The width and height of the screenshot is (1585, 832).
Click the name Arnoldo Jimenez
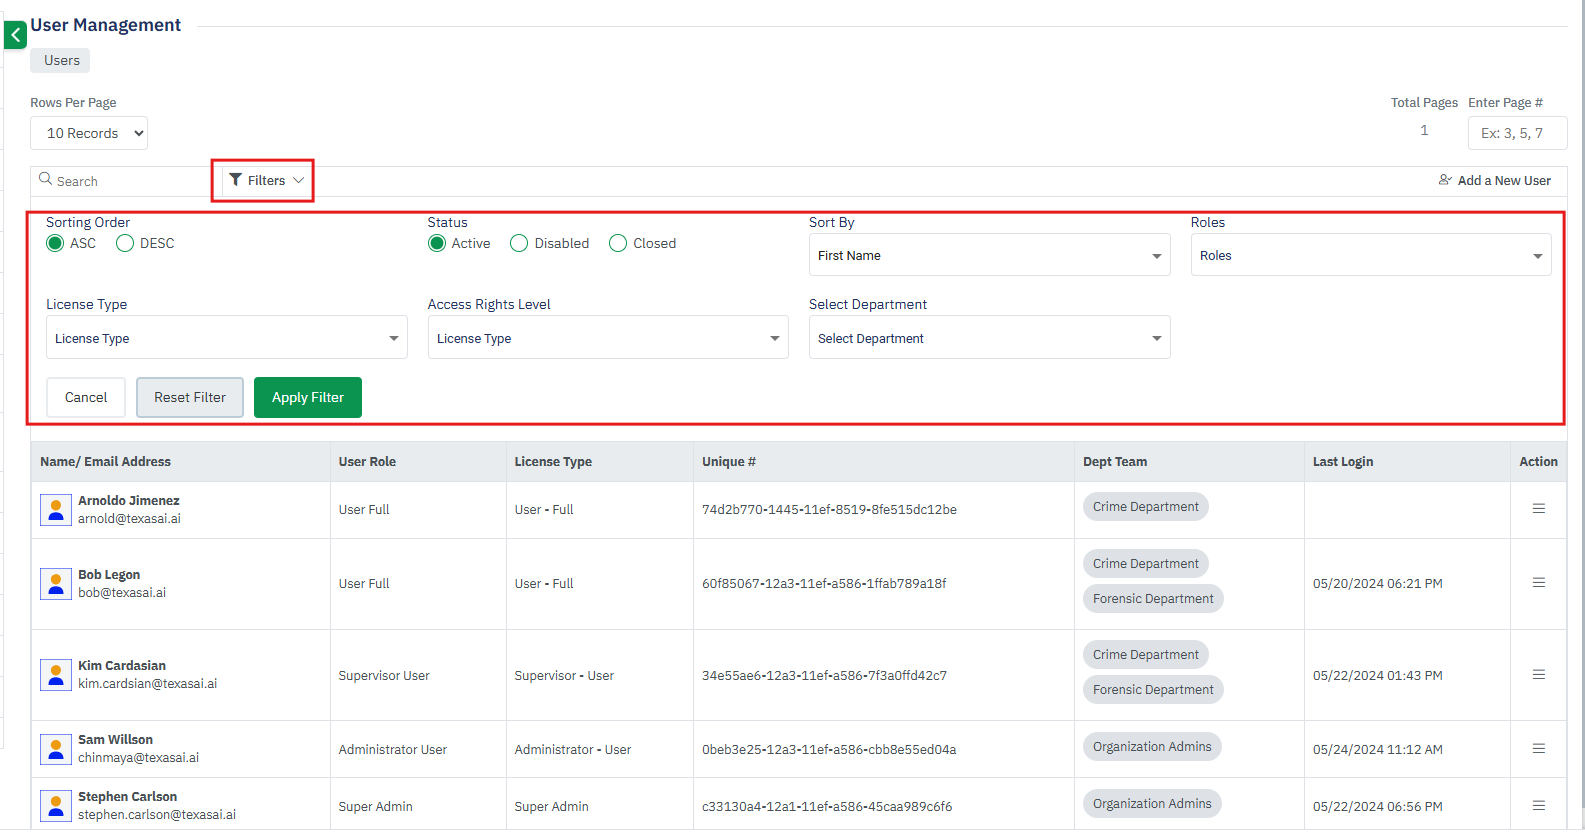coord(129,501)
